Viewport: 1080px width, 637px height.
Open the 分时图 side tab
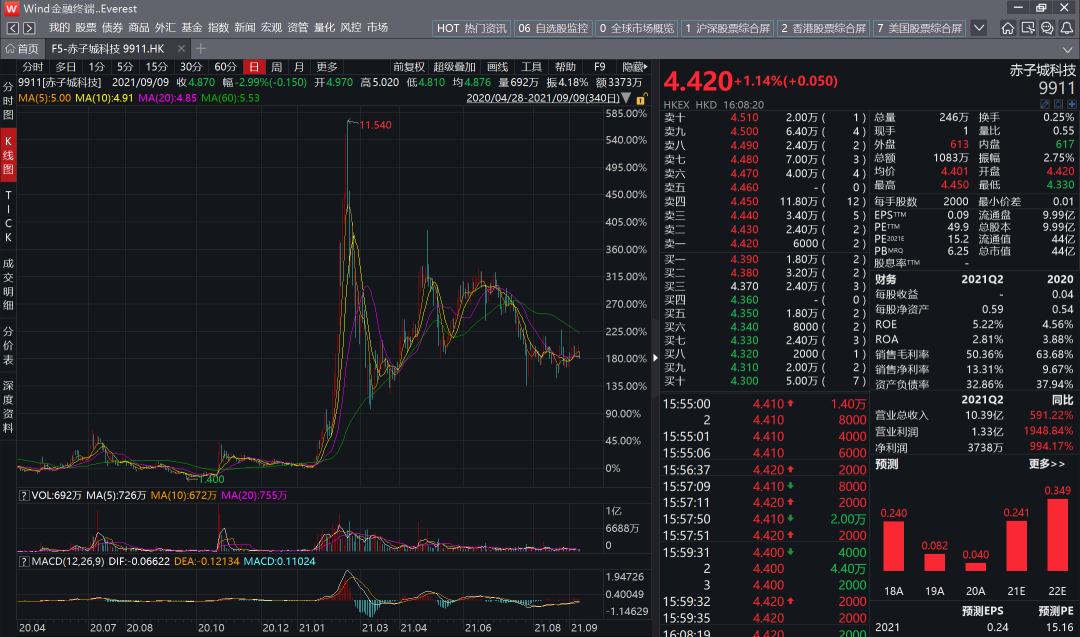[8, 101]
